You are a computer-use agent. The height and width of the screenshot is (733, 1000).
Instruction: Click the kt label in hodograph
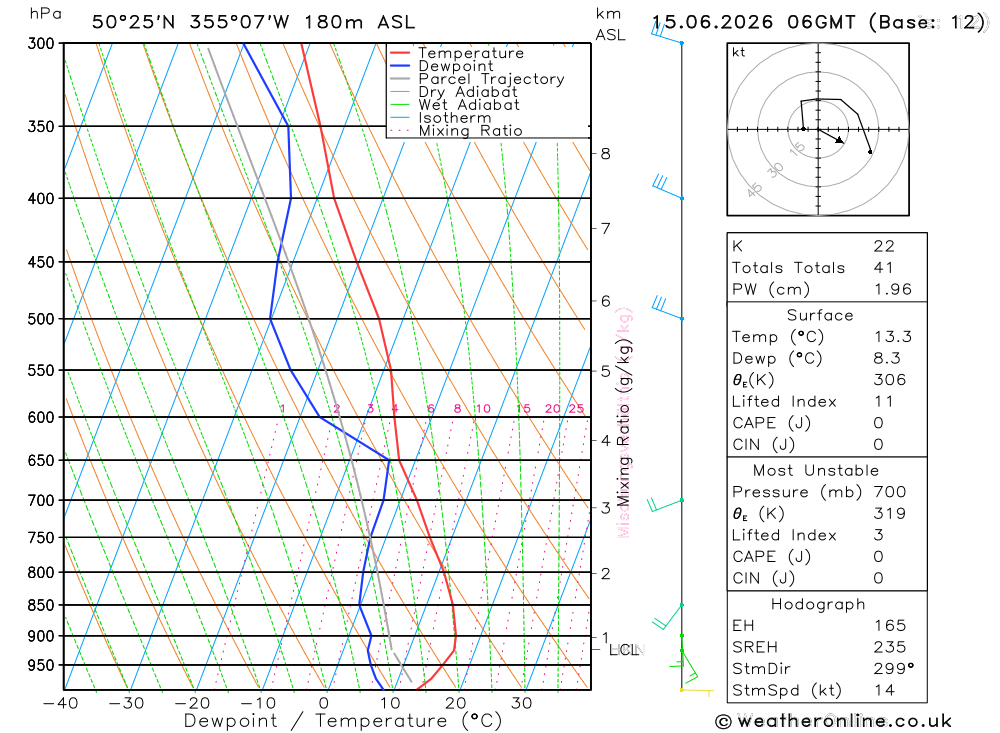pos(739,52)
